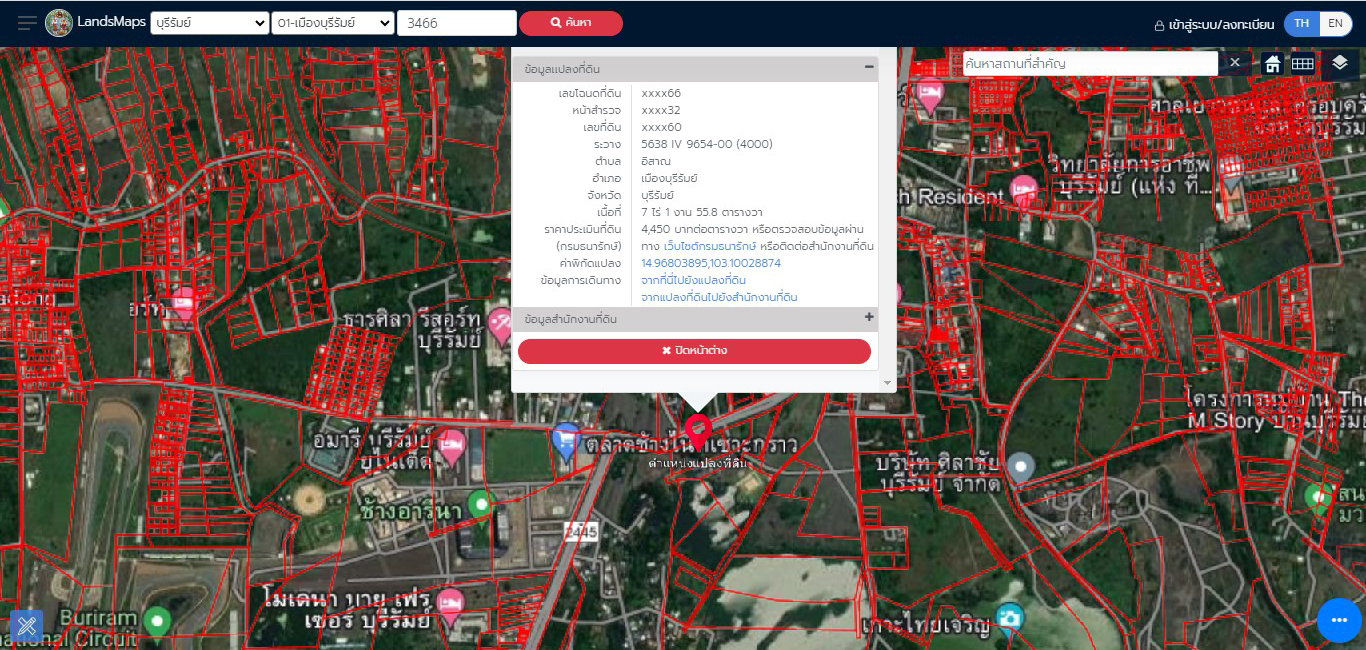Open the grid basemap icon
1366x650 pixels.
(x=1301, y=64)
